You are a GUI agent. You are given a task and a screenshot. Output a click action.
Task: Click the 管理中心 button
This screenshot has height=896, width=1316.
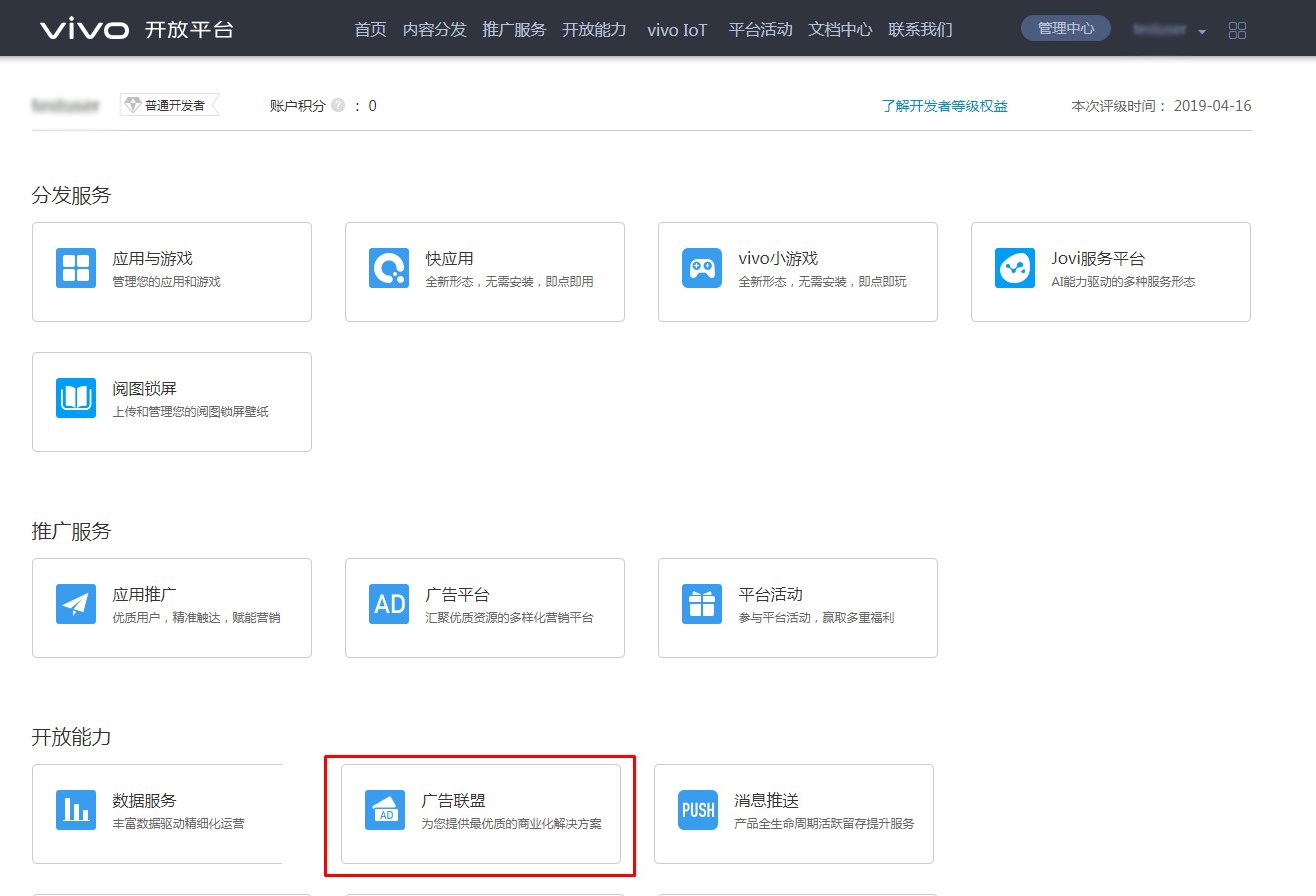coord(1065,28)
